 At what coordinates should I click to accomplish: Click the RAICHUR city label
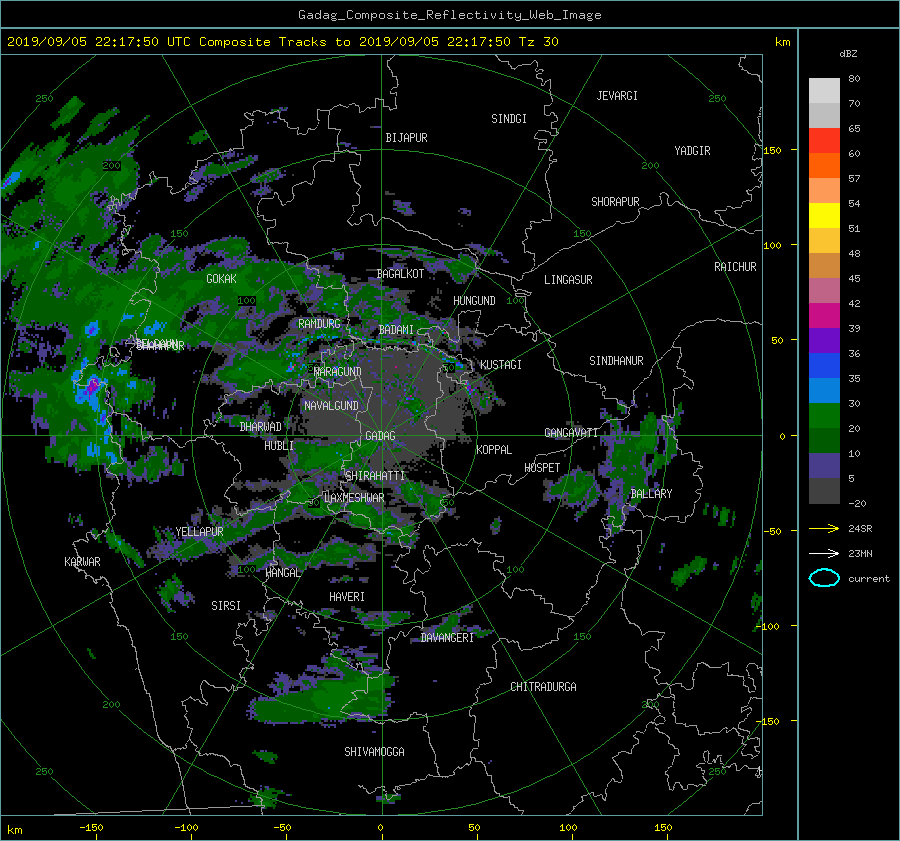click(735, 267)
